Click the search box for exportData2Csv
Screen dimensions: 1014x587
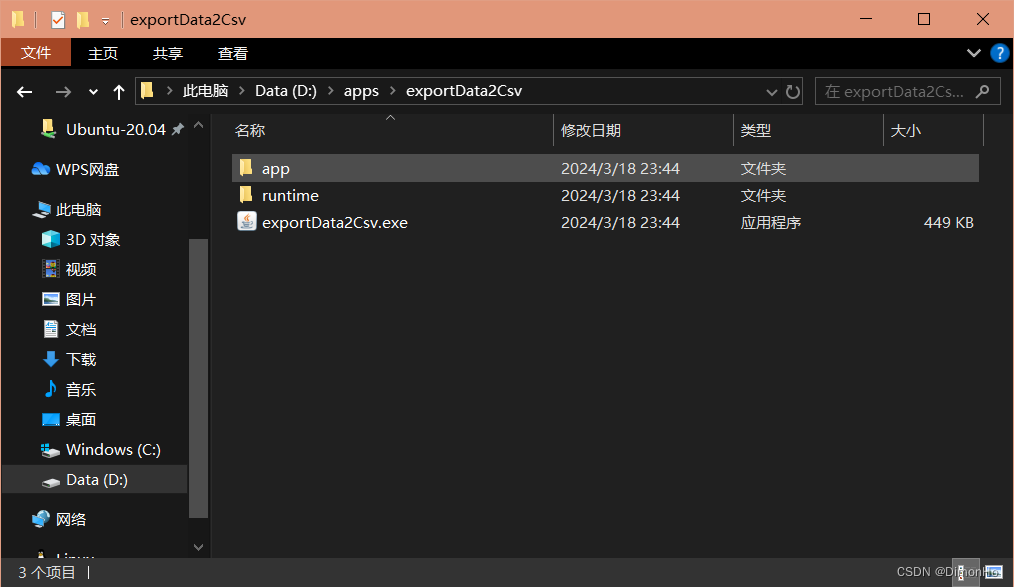tap(907, 91)
